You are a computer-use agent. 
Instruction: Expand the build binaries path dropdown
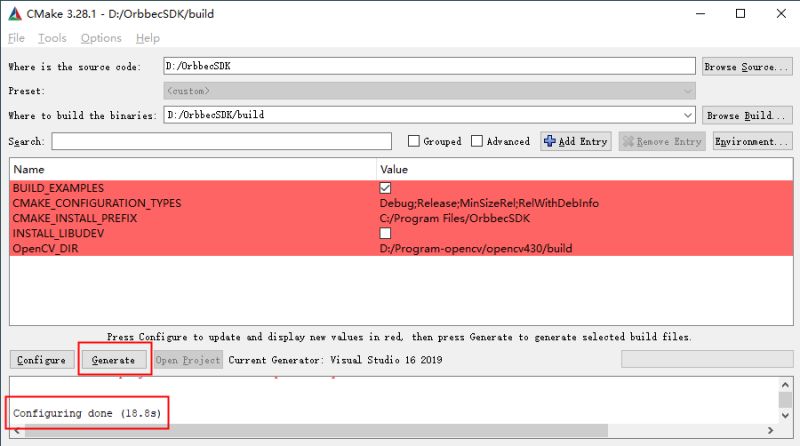tap(688, 115)
